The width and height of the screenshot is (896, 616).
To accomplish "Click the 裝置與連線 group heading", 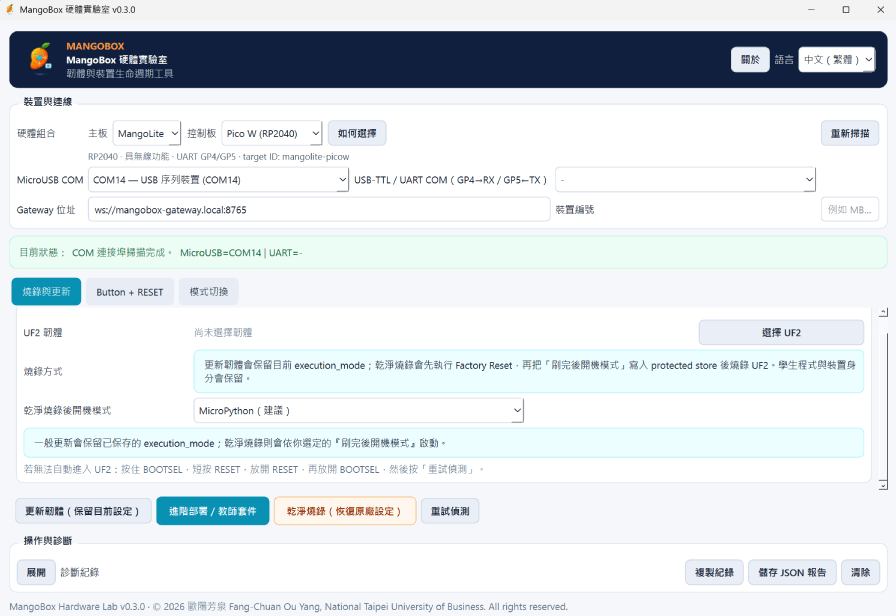I will pos(47,102).
